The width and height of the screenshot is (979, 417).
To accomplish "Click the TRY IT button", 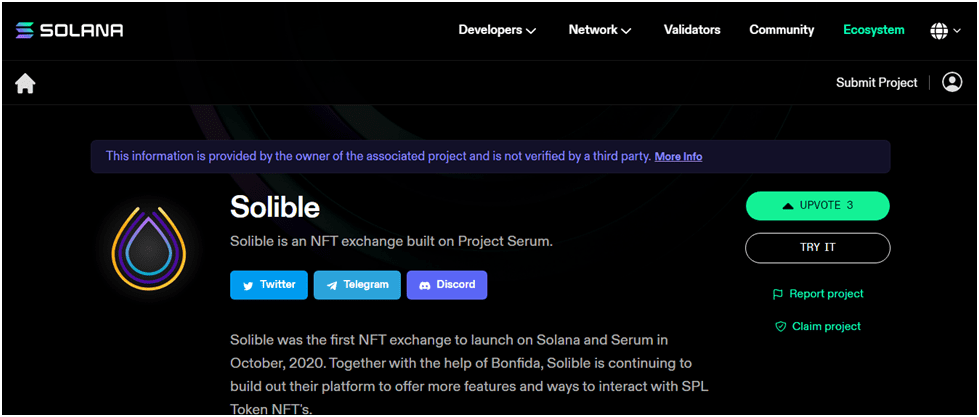I will click(817, 248).
